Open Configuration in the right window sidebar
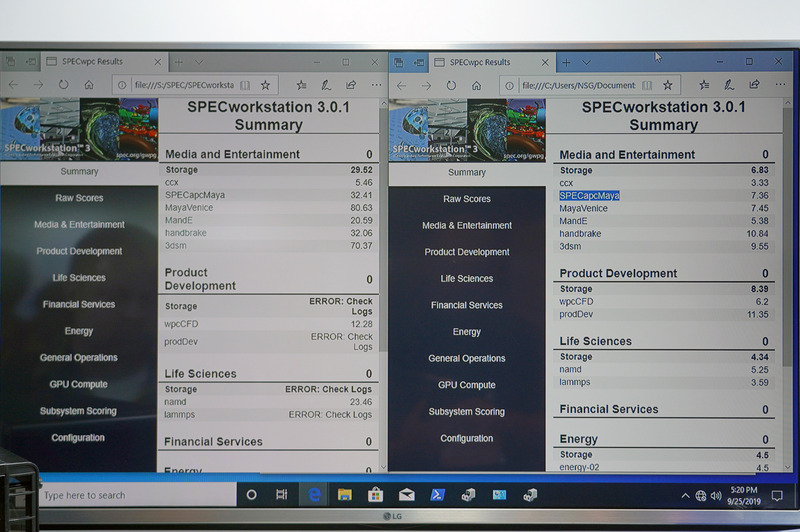This screenshot has width=800, height=532. click(x=467, y=438)
